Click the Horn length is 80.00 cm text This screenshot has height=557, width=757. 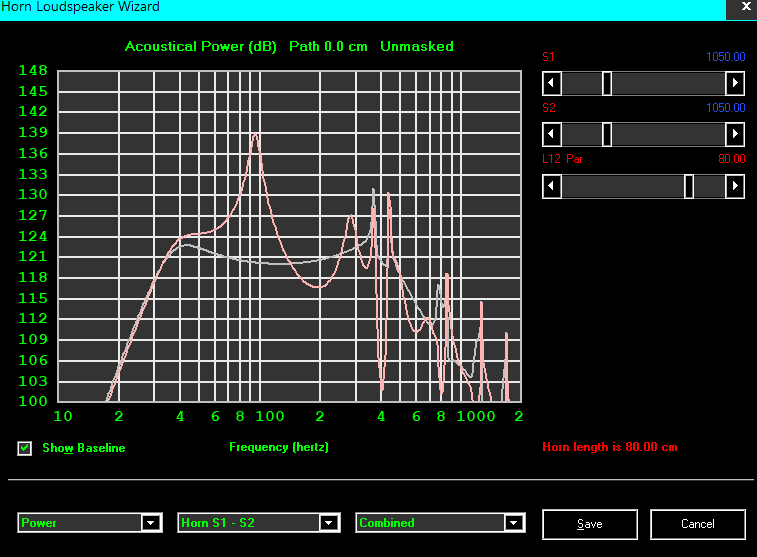tap(610, 447)
